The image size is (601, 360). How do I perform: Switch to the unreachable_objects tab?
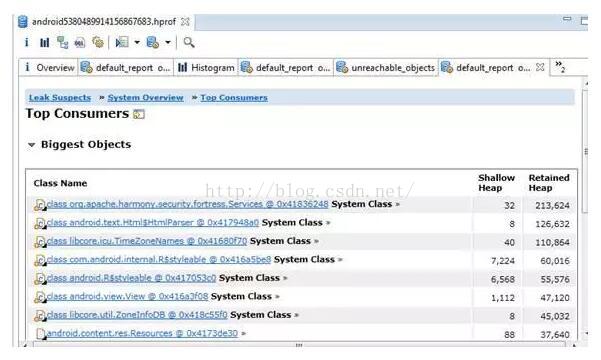(x=386, y=68)
